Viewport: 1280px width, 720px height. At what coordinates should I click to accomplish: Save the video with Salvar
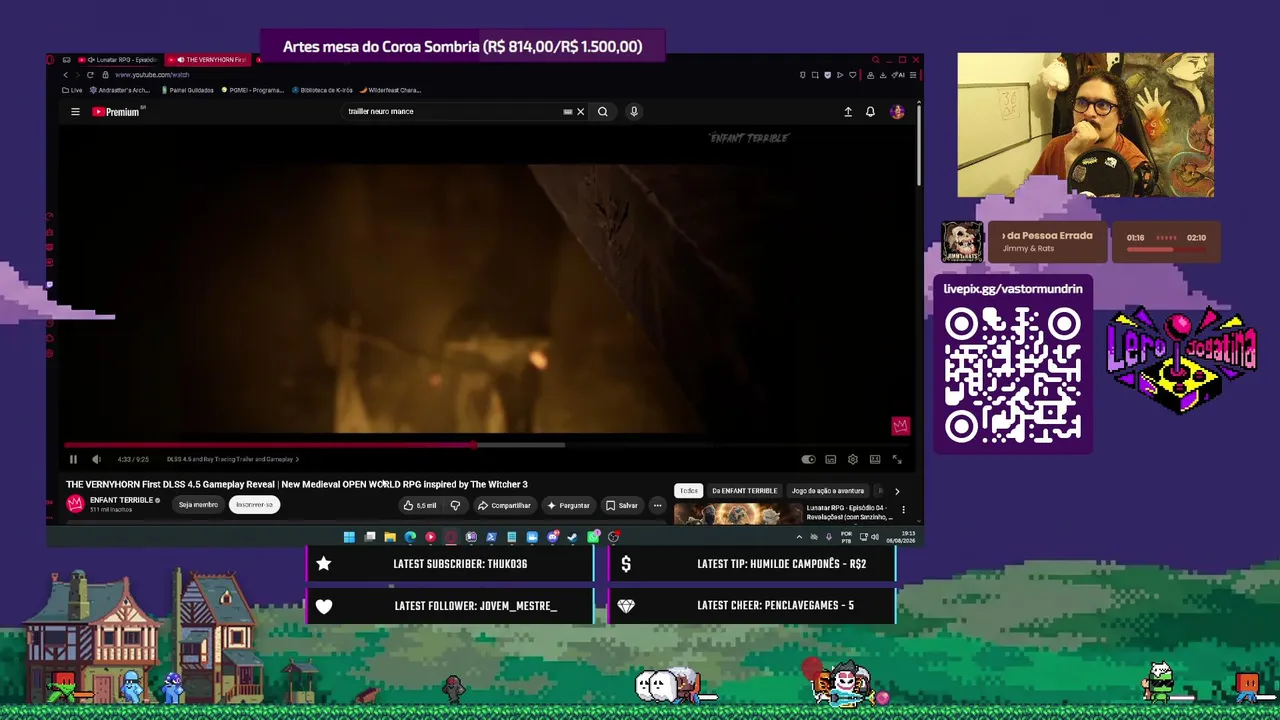621,505
